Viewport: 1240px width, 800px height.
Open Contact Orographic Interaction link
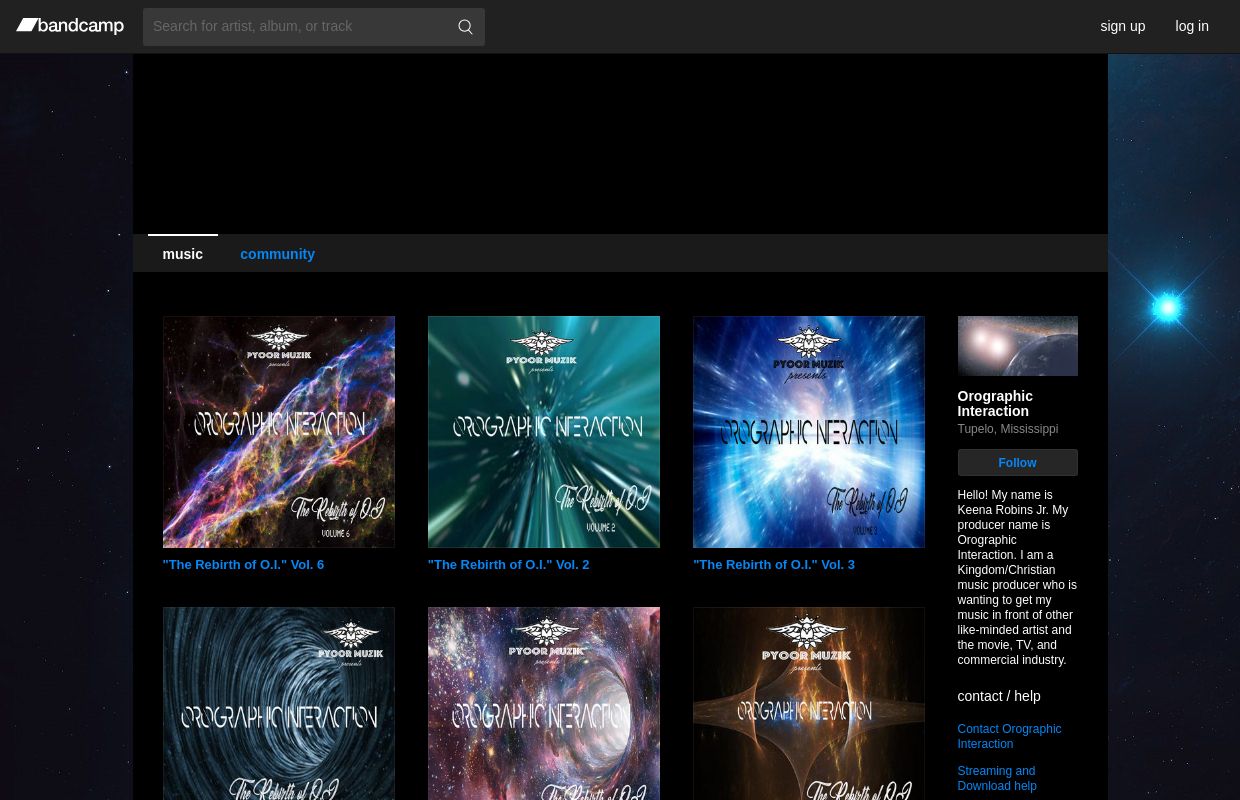[x=1008, y=736]
